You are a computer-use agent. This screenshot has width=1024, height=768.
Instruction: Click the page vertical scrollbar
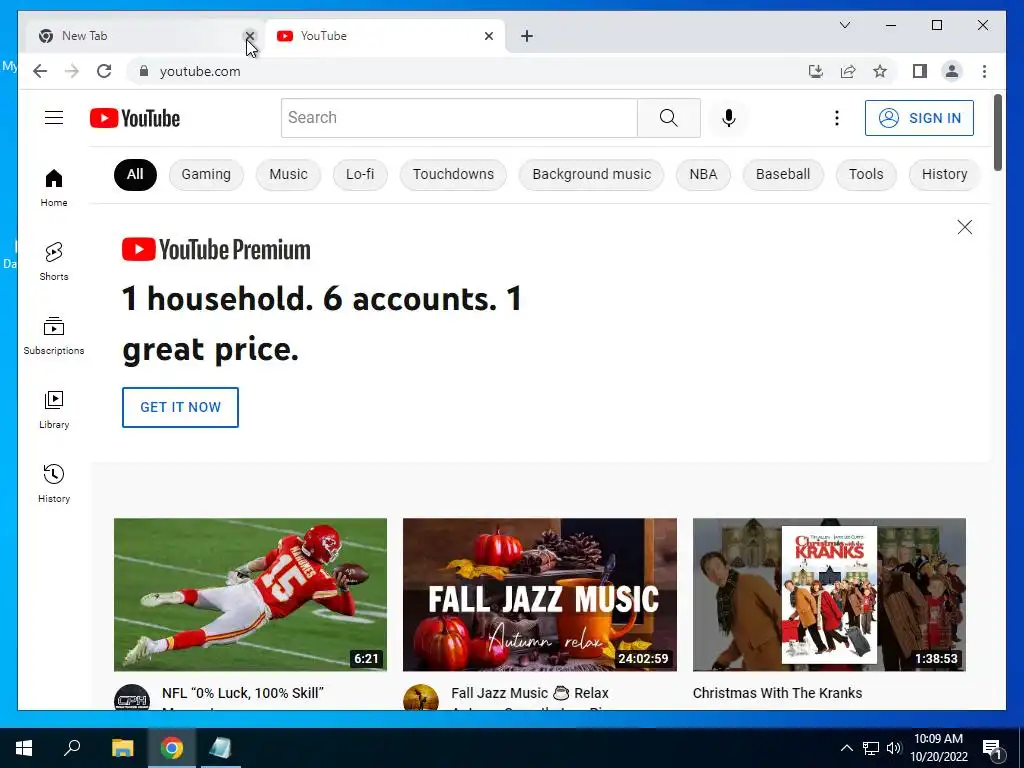tap(997, 133)
